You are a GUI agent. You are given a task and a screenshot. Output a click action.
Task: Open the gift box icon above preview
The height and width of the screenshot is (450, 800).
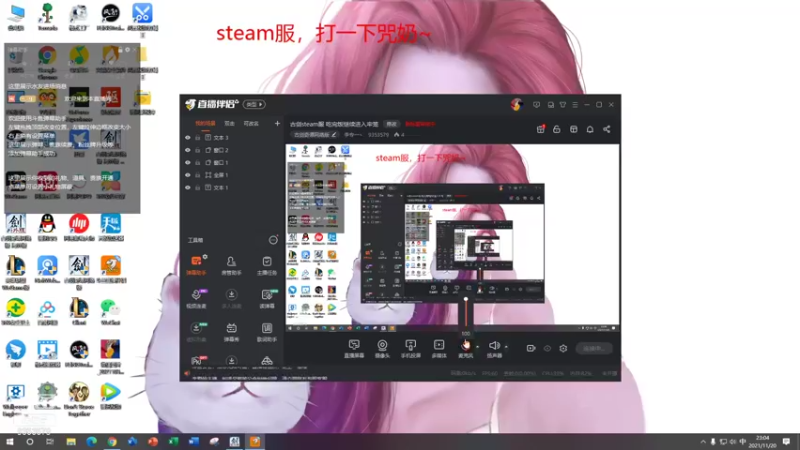pyautogui.click(x=541, y=129)
